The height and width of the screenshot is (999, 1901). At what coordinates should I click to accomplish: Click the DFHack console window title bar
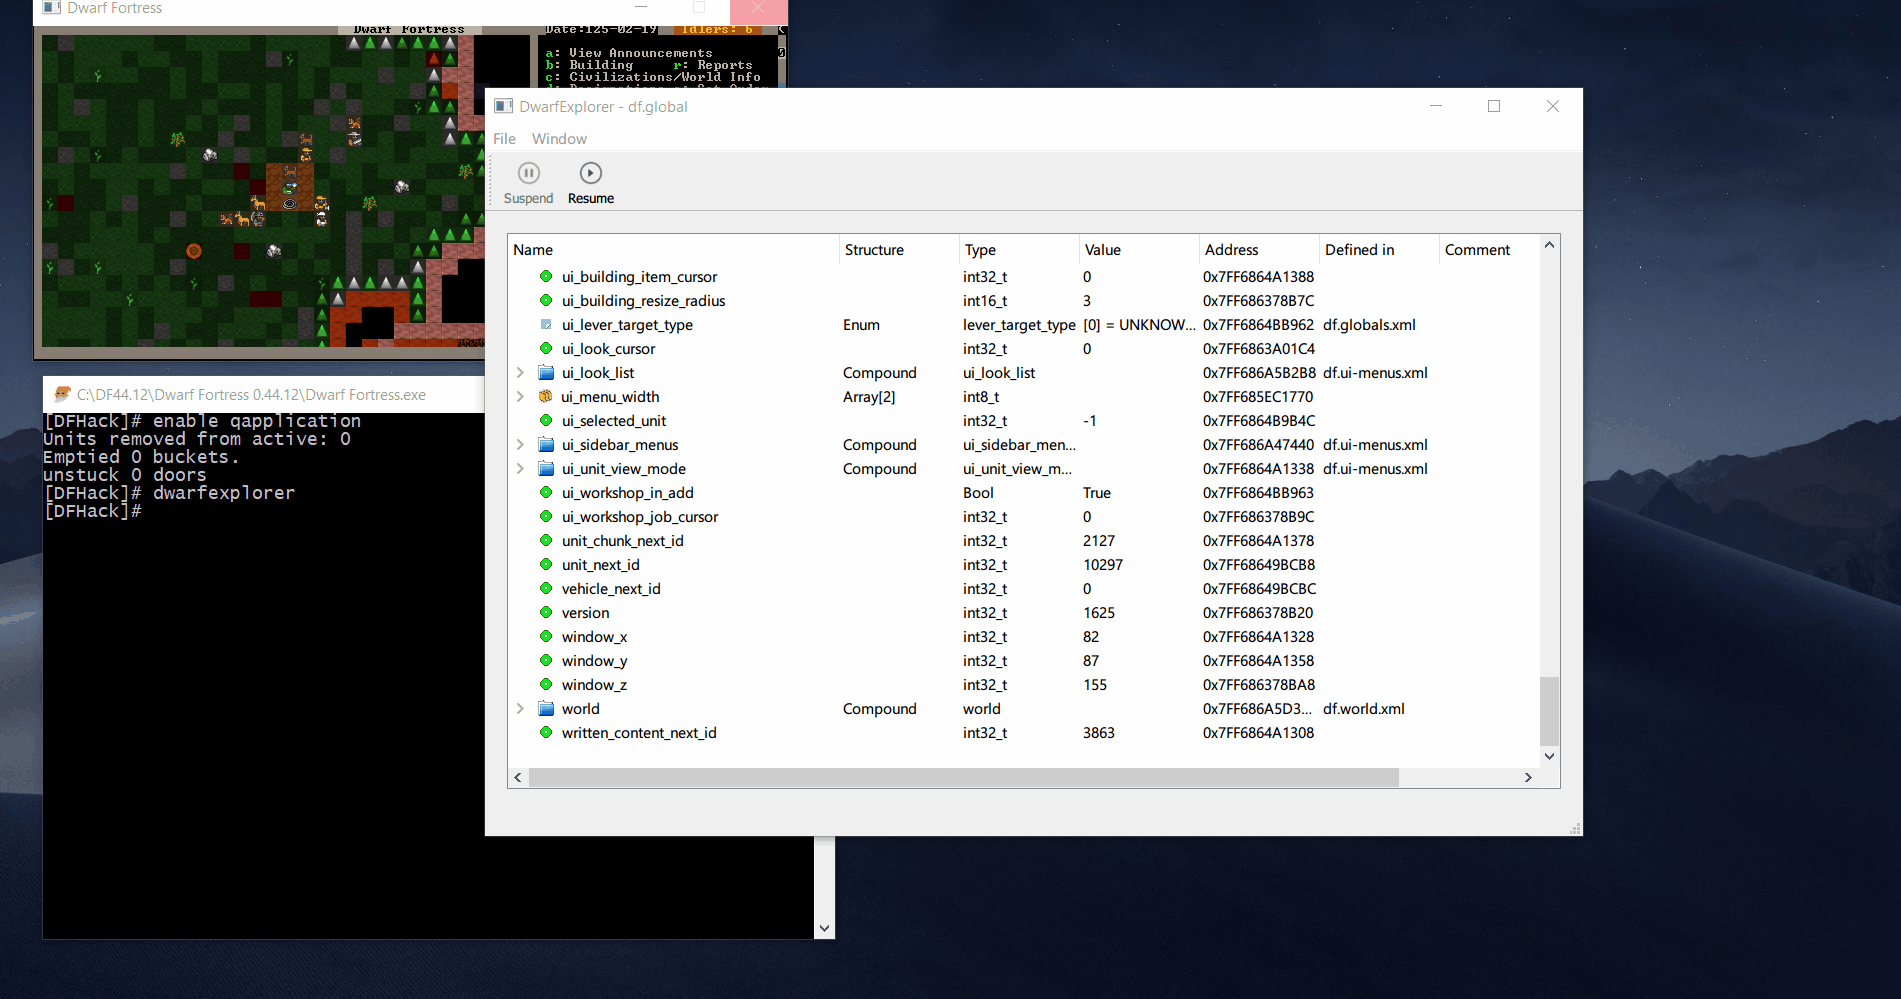pos(263,395)
